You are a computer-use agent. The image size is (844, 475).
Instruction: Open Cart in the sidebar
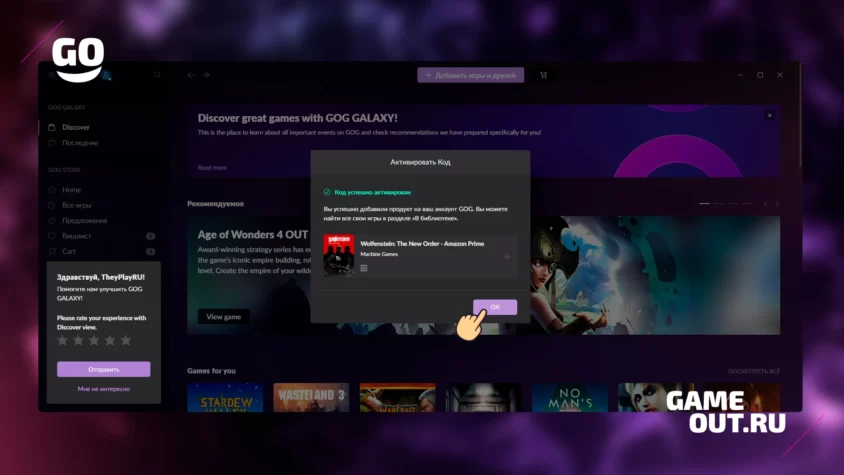68,252
